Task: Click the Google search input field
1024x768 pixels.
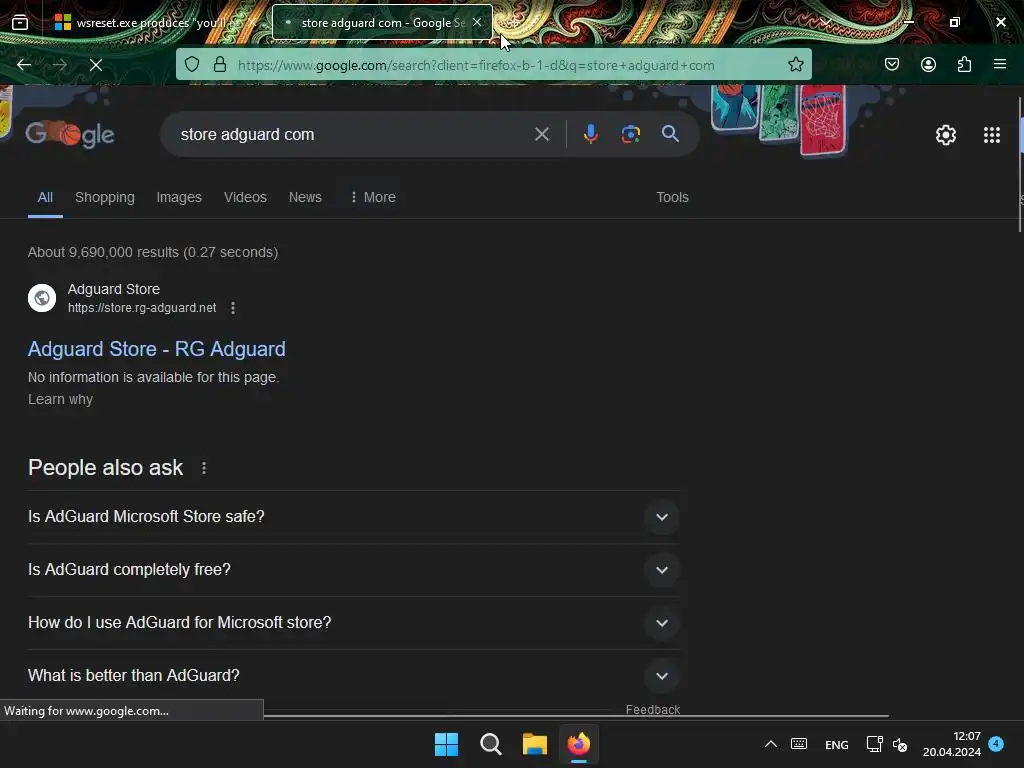Action: click(353, 135)
